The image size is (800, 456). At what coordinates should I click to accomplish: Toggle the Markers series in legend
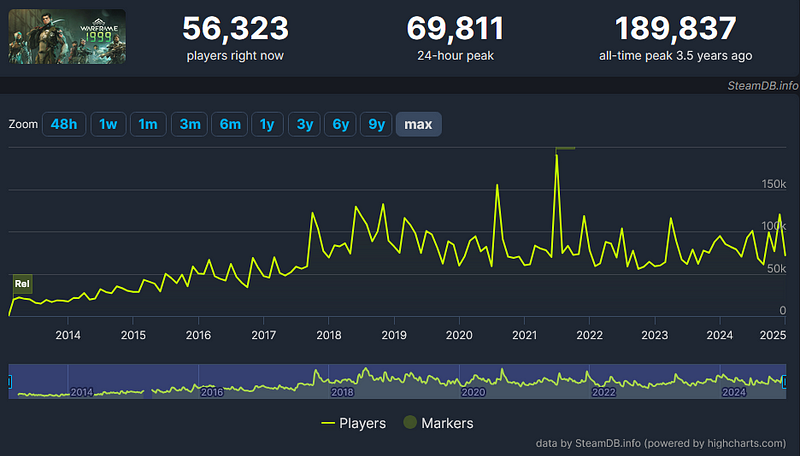(438, 423)
